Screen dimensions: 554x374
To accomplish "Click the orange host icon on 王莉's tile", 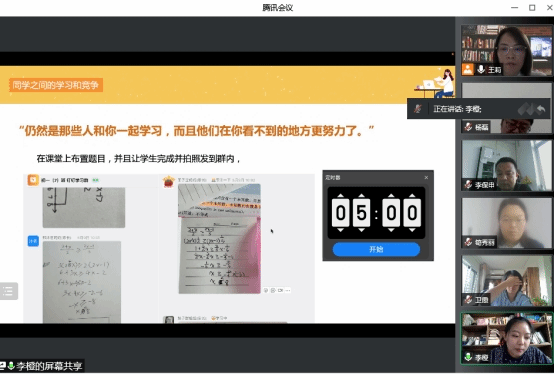I will point(468,69).
